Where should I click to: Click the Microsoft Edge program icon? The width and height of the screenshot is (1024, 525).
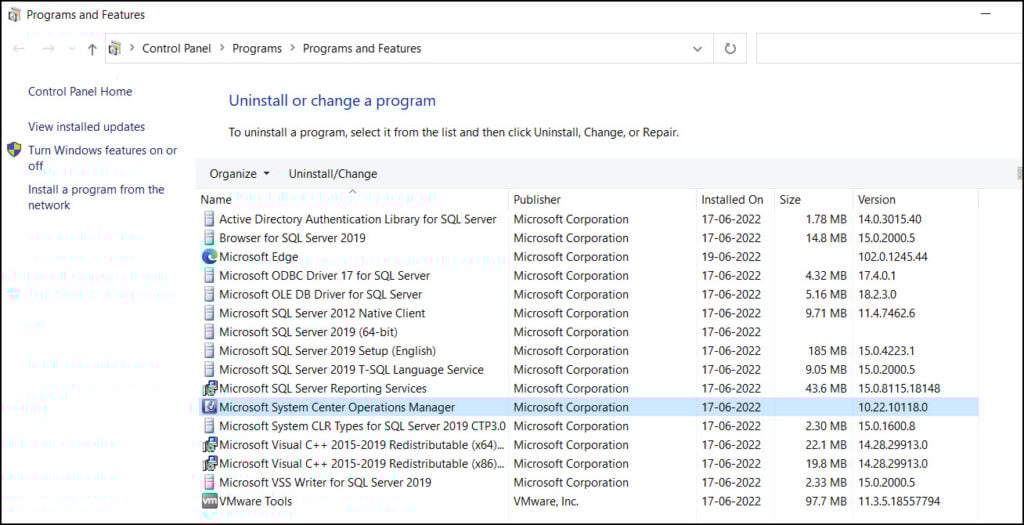[210, 257]
